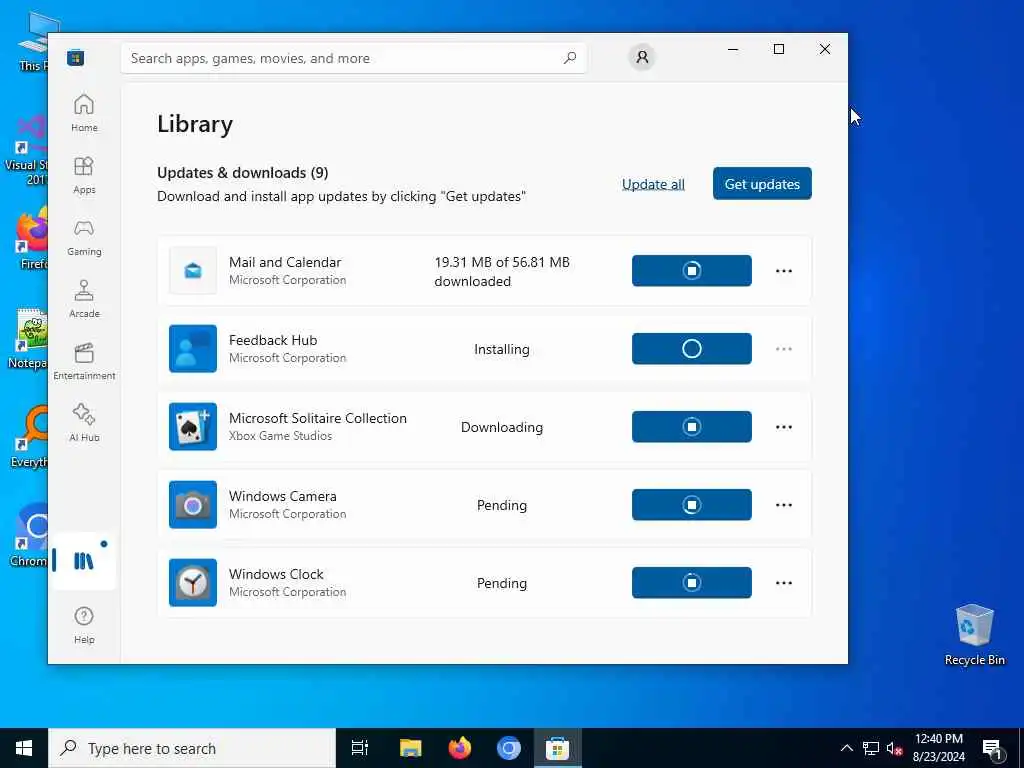Screen dimensions: 1024x768
Task: Click the Mail and Calendar app name
Action: (285, 262)
